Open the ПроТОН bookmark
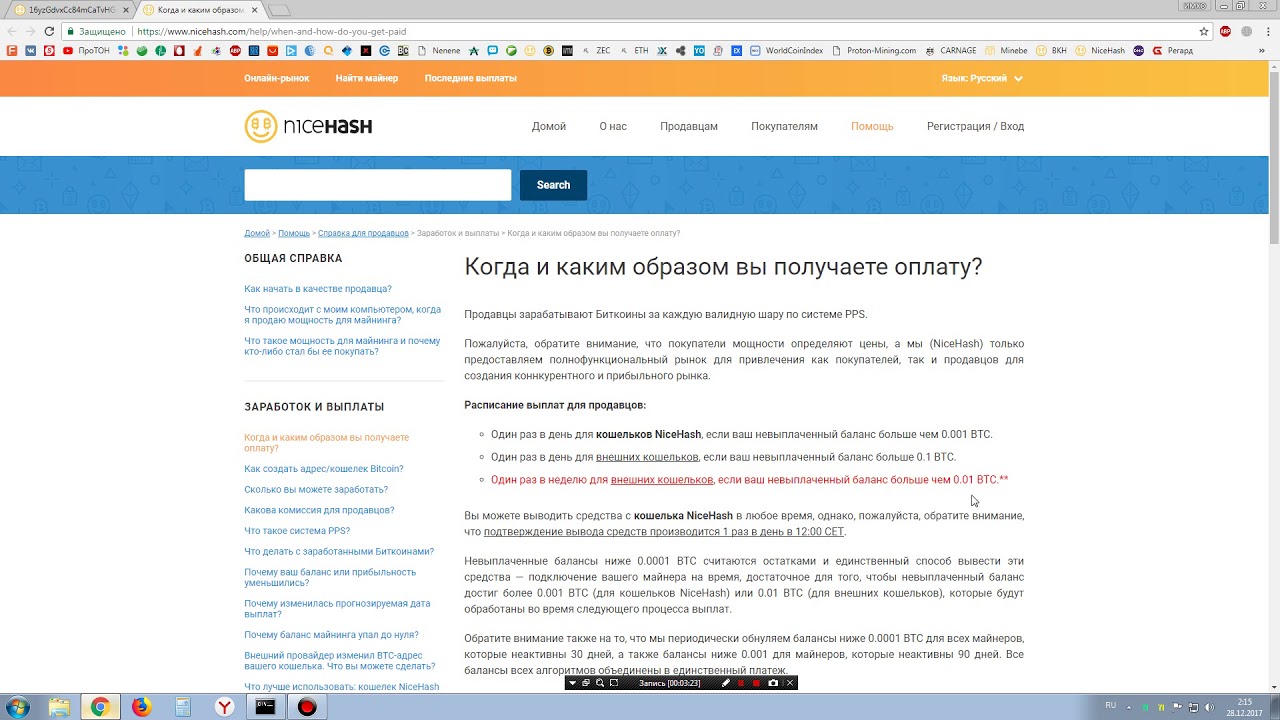 click(x=87, y=50)
